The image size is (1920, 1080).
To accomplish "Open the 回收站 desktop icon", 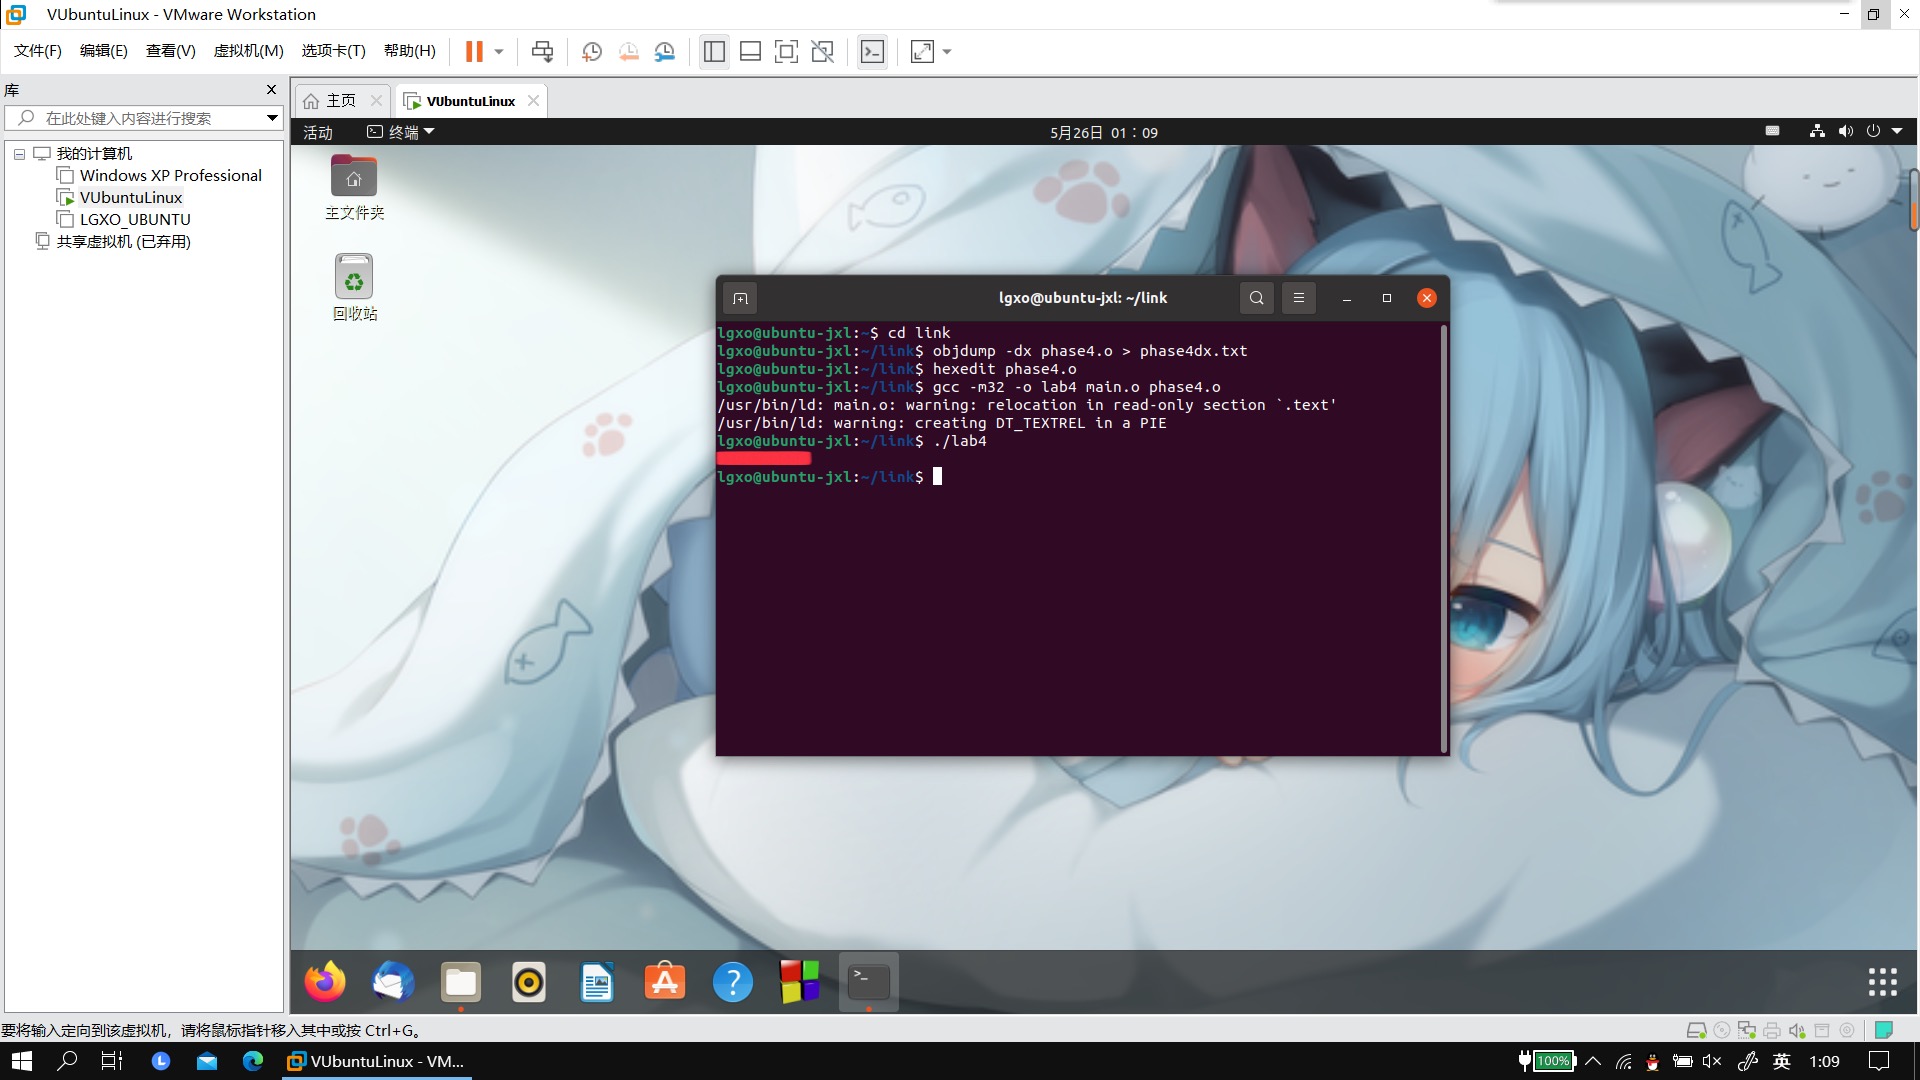I will pyautogui.click(x=354, y=288).
